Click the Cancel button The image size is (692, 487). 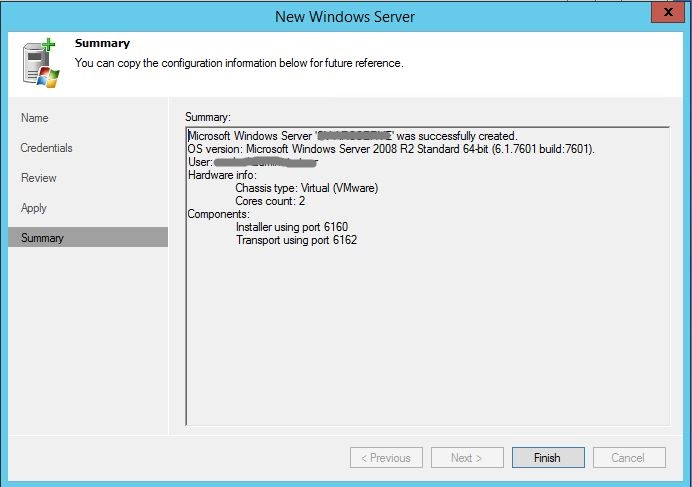(x=629, y=457)
